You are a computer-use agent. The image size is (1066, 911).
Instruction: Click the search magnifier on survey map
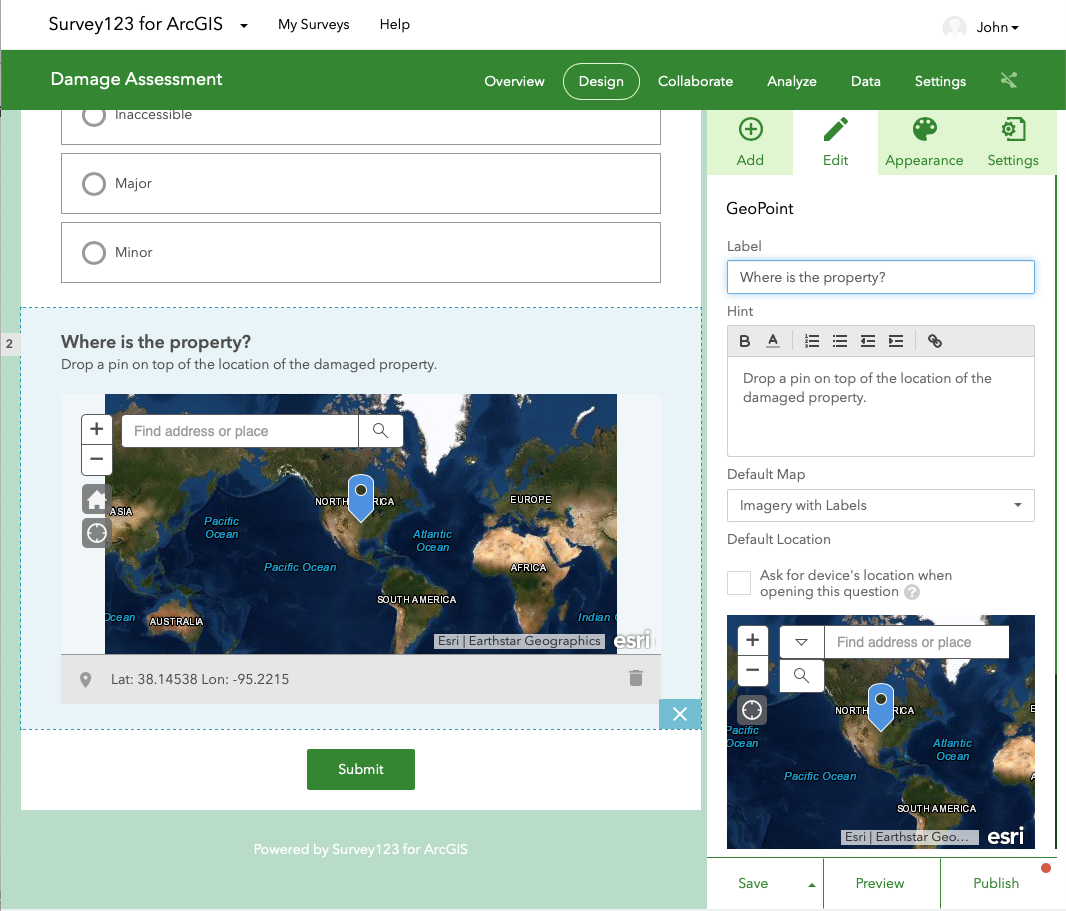pos(380,431)
